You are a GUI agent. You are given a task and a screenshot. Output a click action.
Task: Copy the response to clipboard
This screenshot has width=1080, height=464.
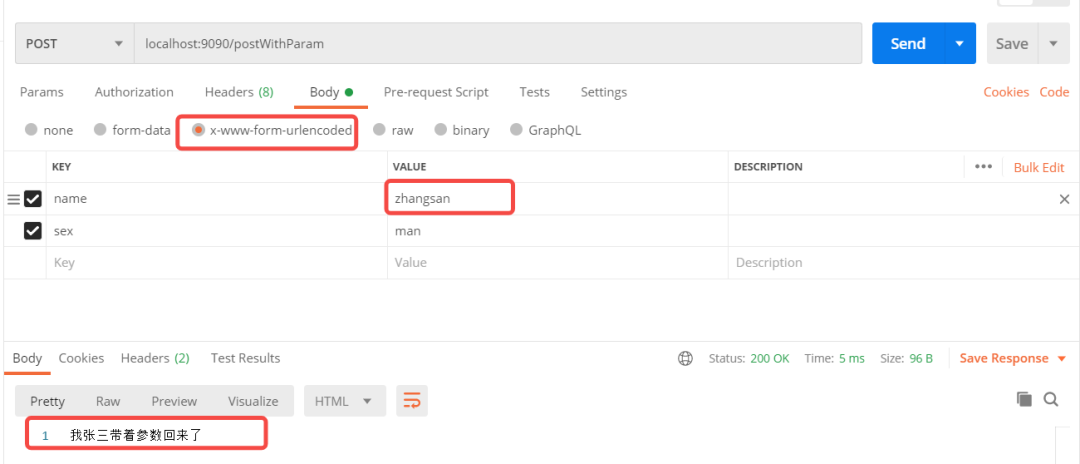pos(1024,399)
